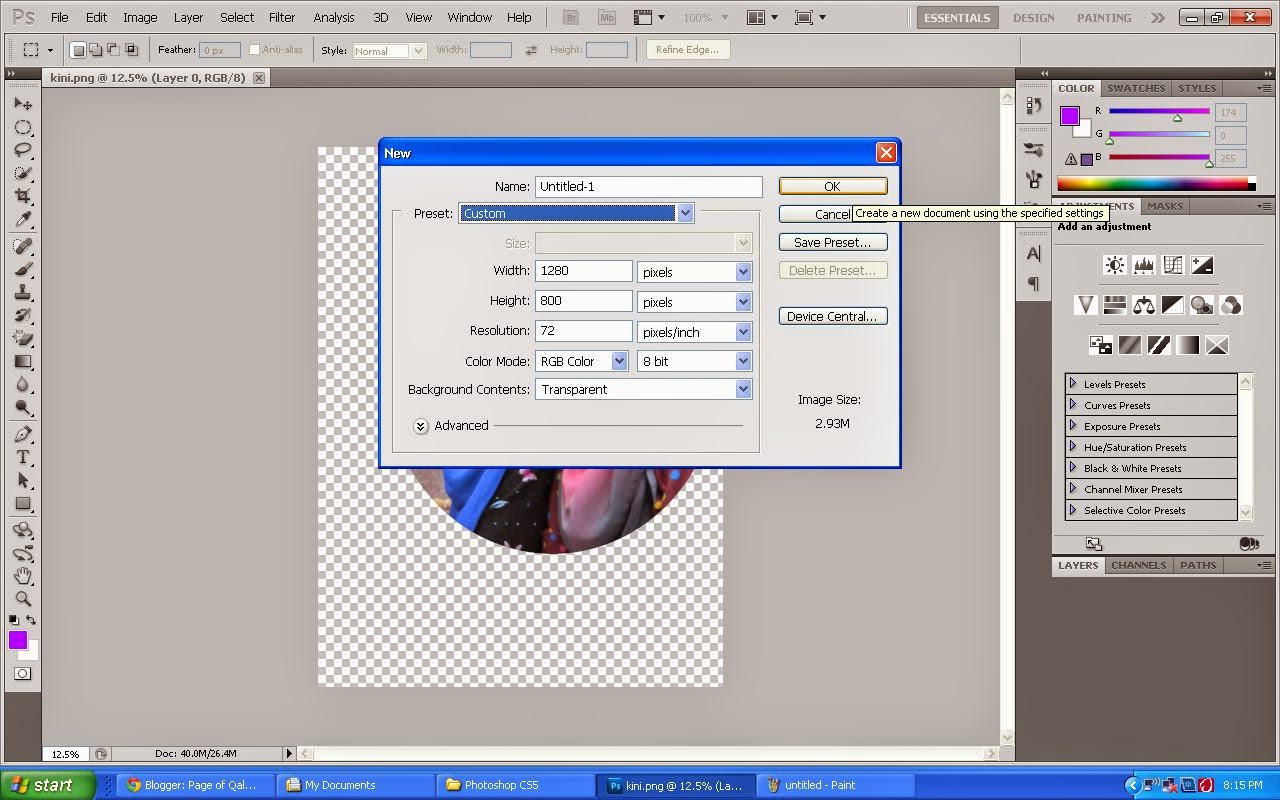The width and height of the screenshot is (1280, 800).
Task: Expand Levels Presets list
Action: coord(1073,384)
